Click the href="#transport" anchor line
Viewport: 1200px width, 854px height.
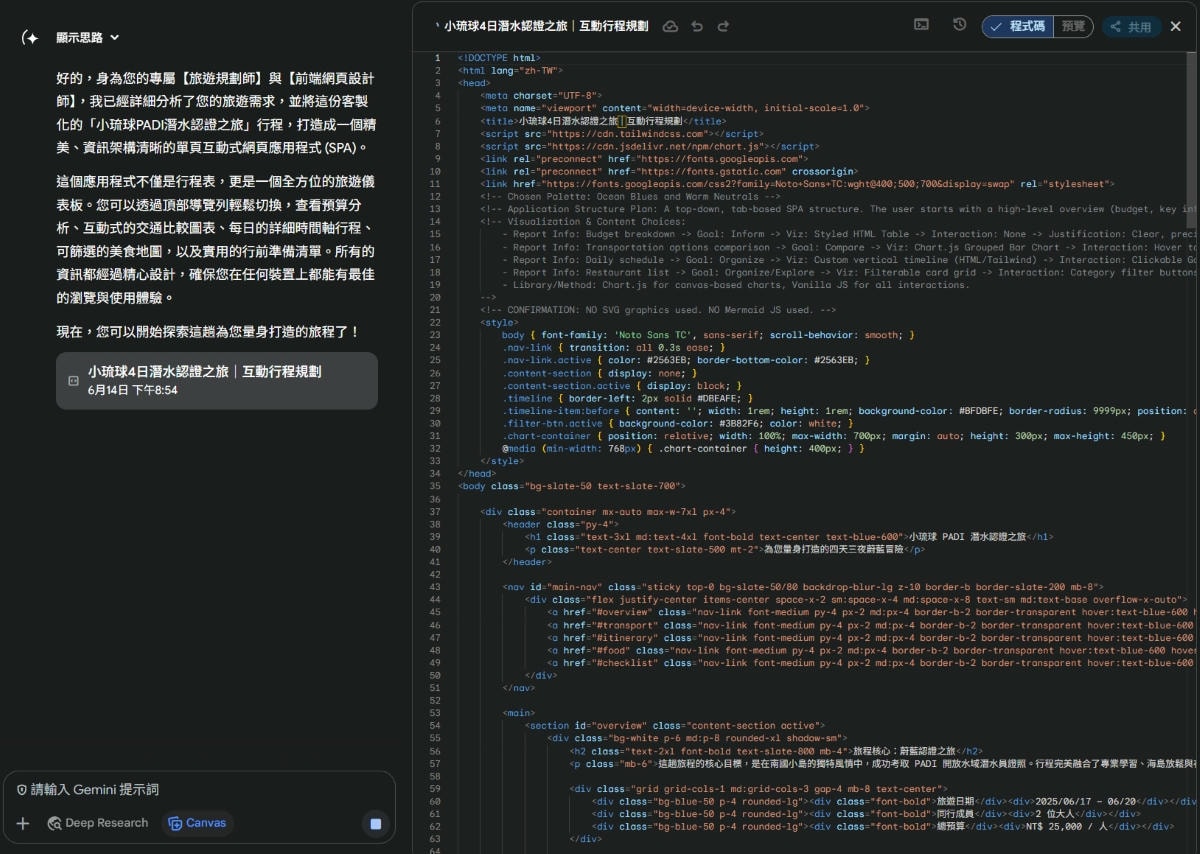tap(871, 625)
